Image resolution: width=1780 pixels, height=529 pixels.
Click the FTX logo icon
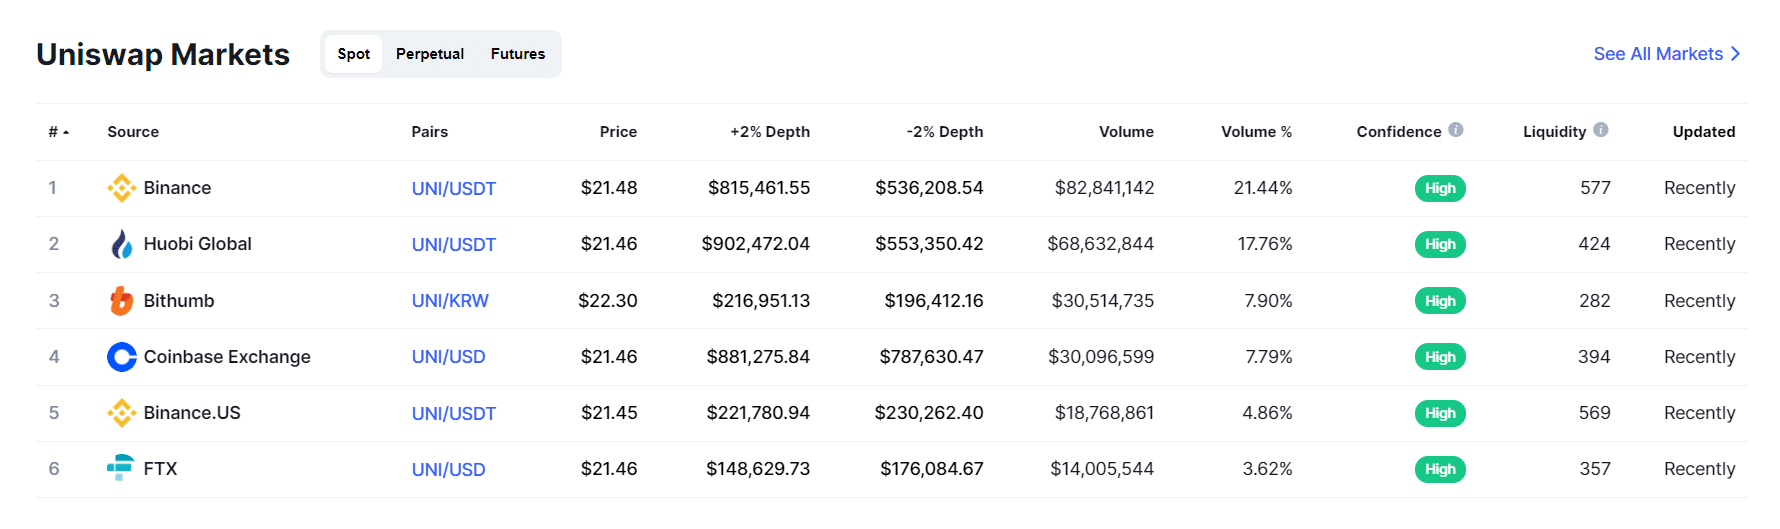point(121,468)
